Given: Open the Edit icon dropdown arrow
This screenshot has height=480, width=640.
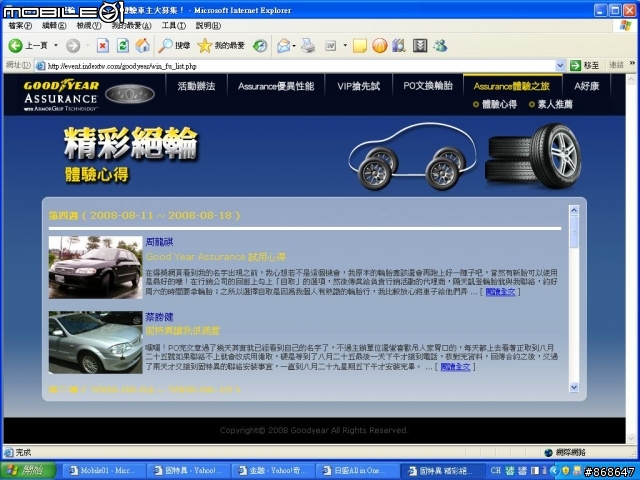Looking at the screenshot, I should pyautogui.click(x=345, y=45).
